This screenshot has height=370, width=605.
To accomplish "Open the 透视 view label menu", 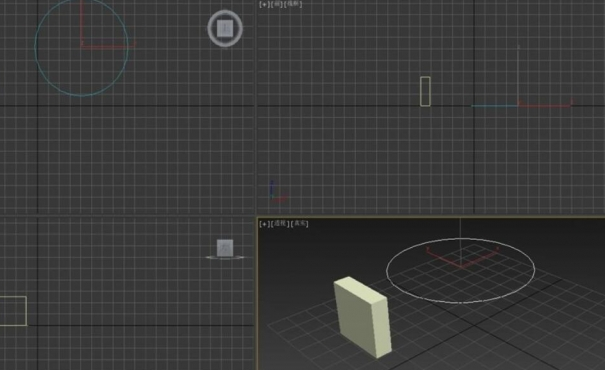I will pyautogui.click(x=280, y=224).
